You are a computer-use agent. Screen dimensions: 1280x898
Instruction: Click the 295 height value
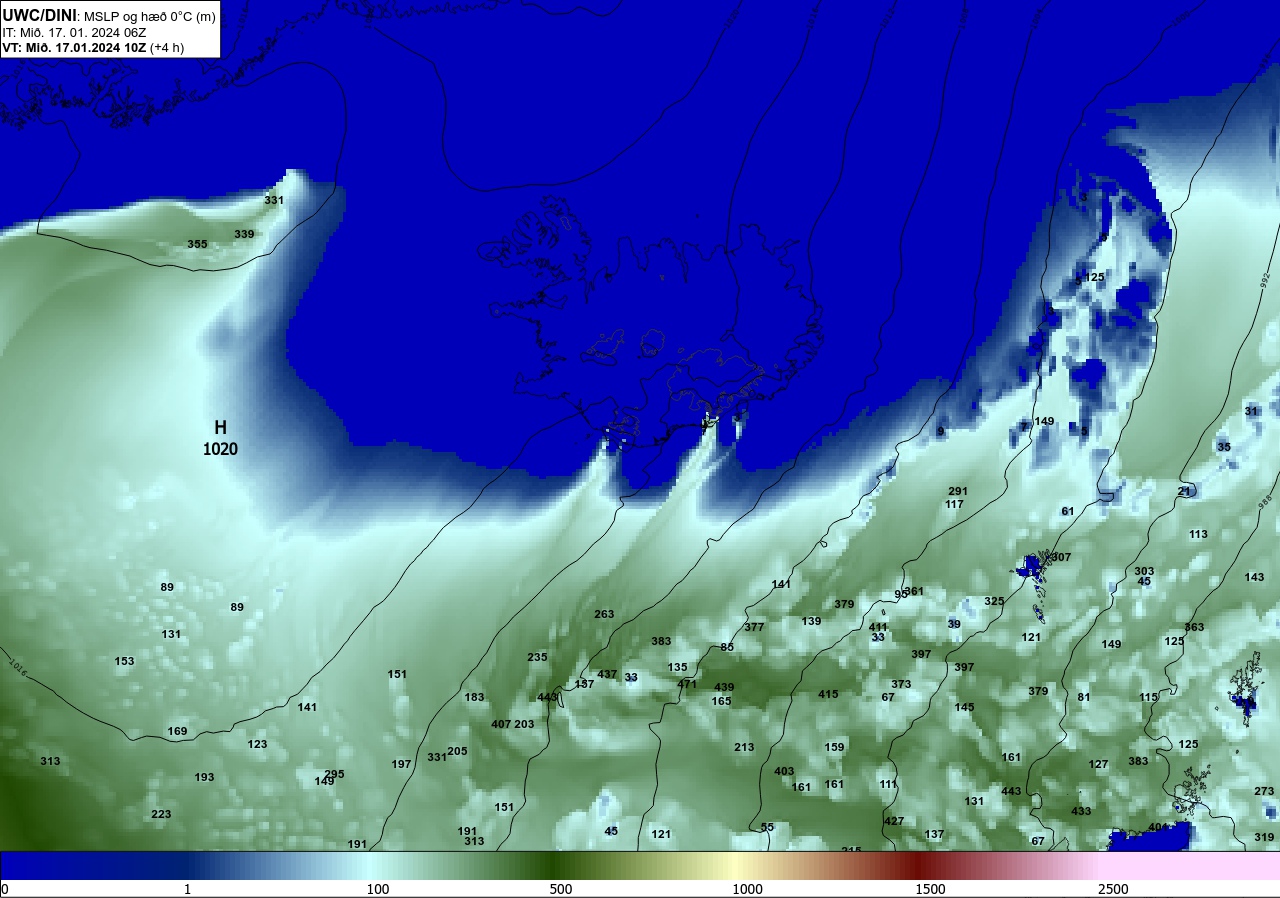coord(334,774)
